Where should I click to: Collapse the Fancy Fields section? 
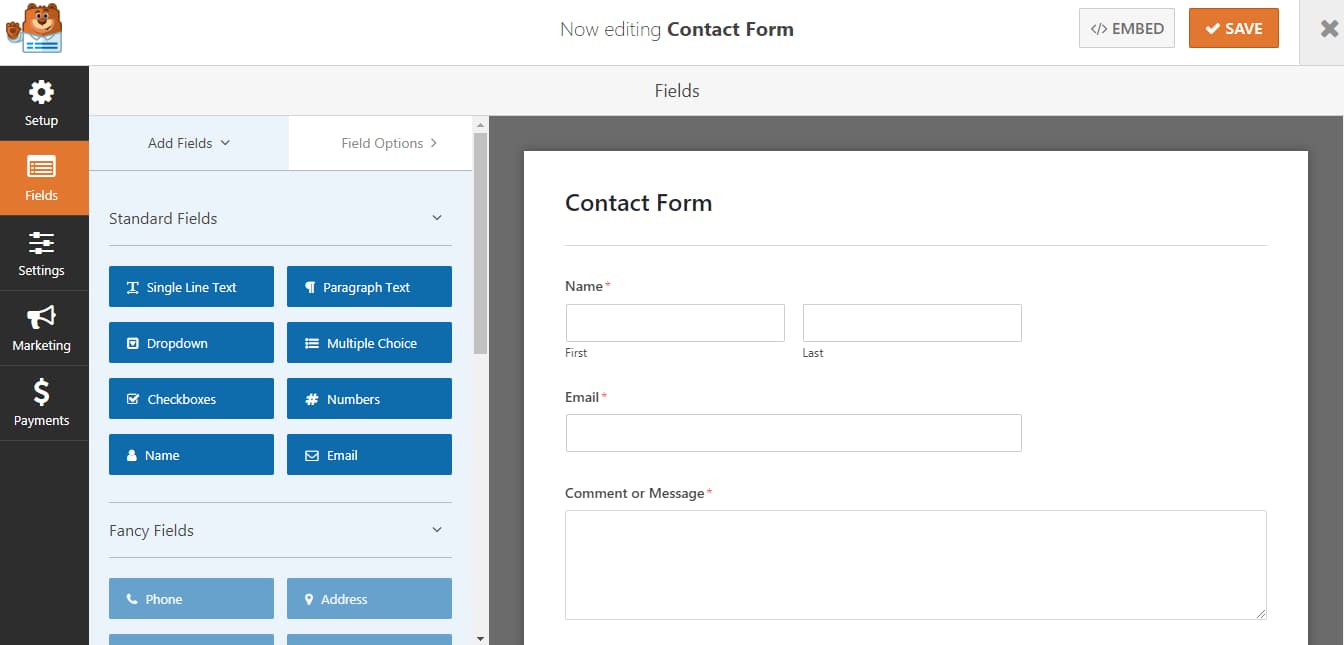point(437,530)
